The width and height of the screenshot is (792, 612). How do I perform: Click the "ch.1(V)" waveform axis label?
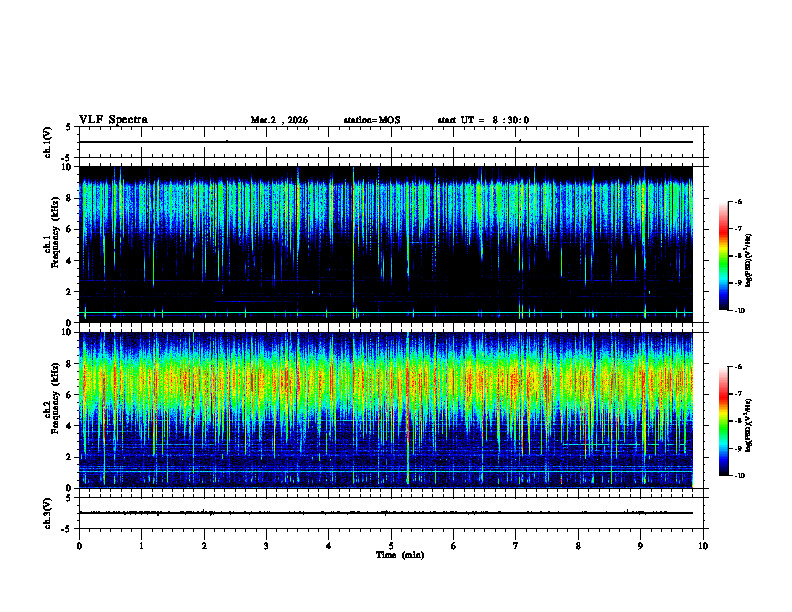(x=48, y=142)
